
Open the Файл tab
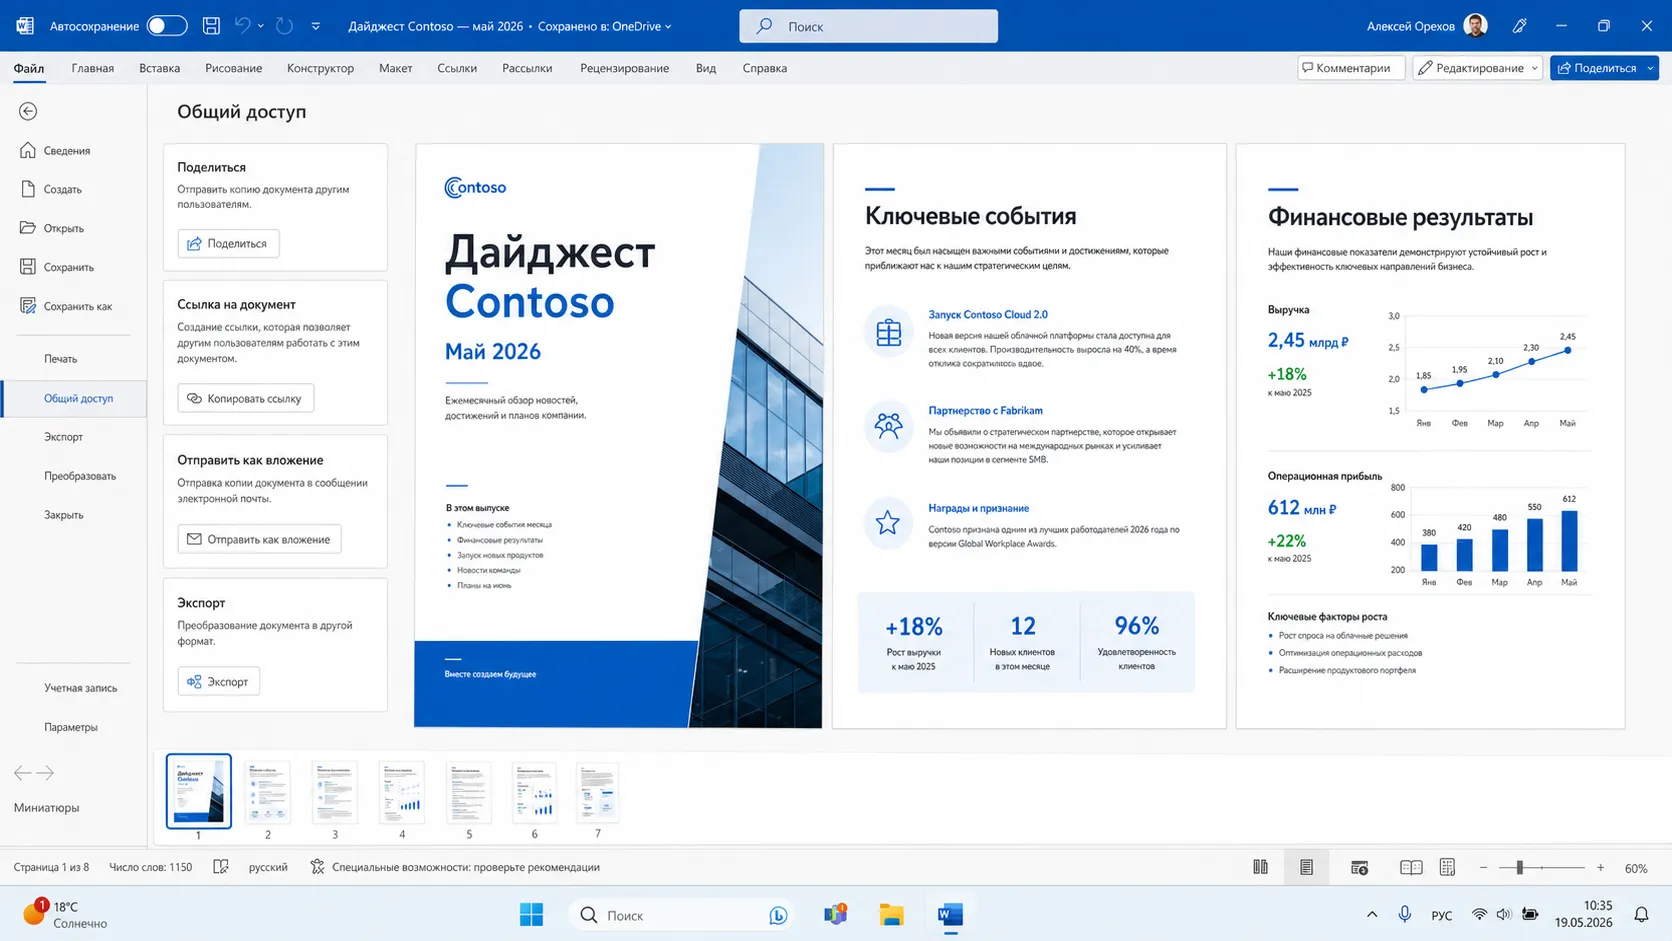[x=29, y=68]
